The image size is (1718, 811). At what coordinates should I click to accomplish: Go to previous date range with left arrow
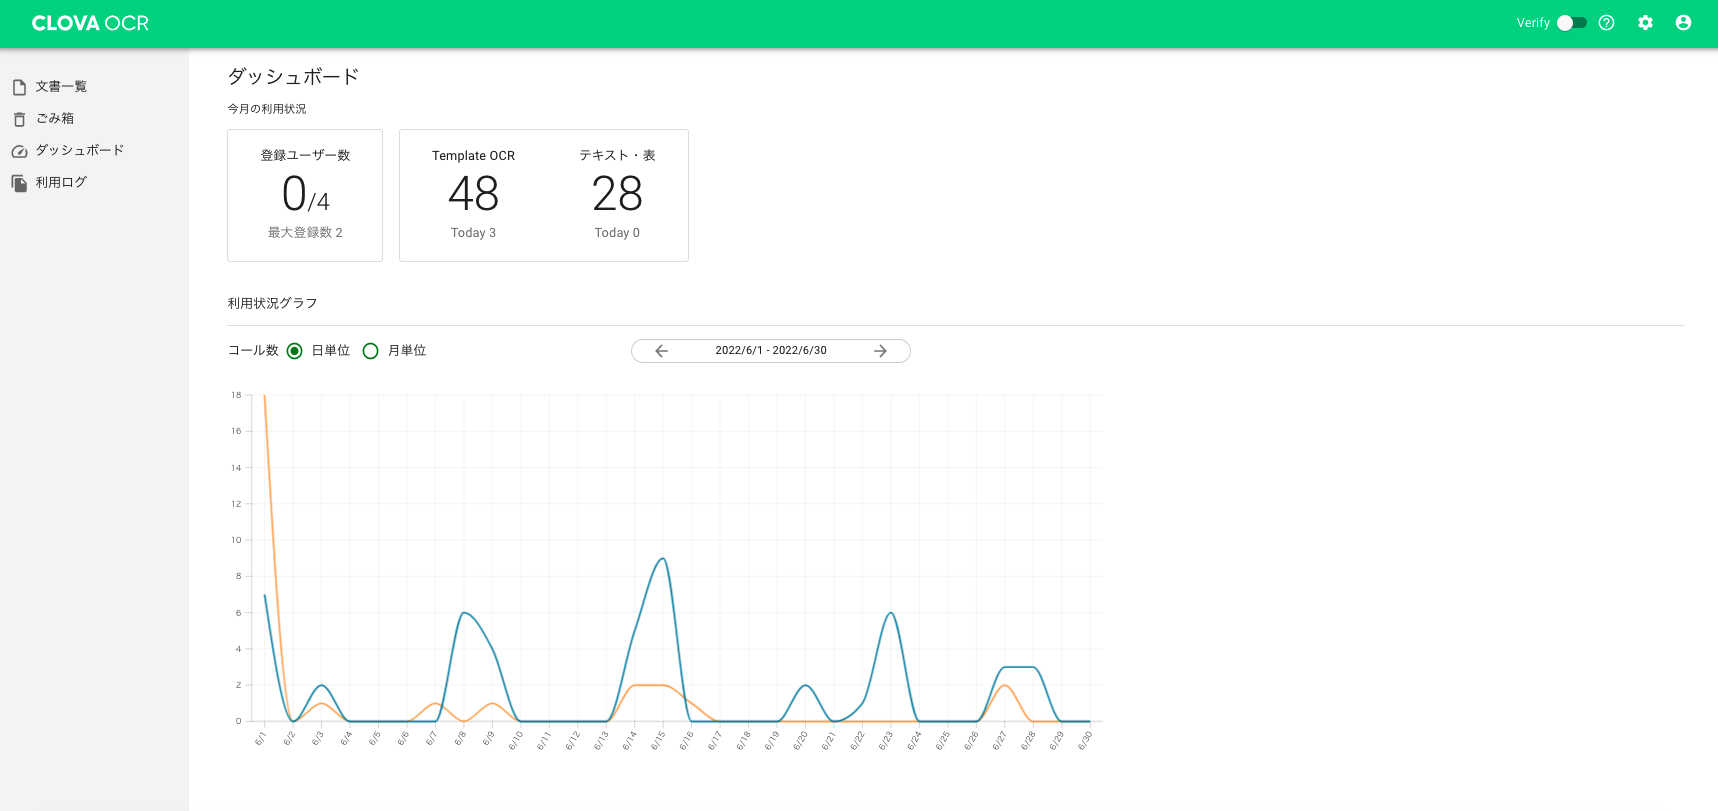661,351
